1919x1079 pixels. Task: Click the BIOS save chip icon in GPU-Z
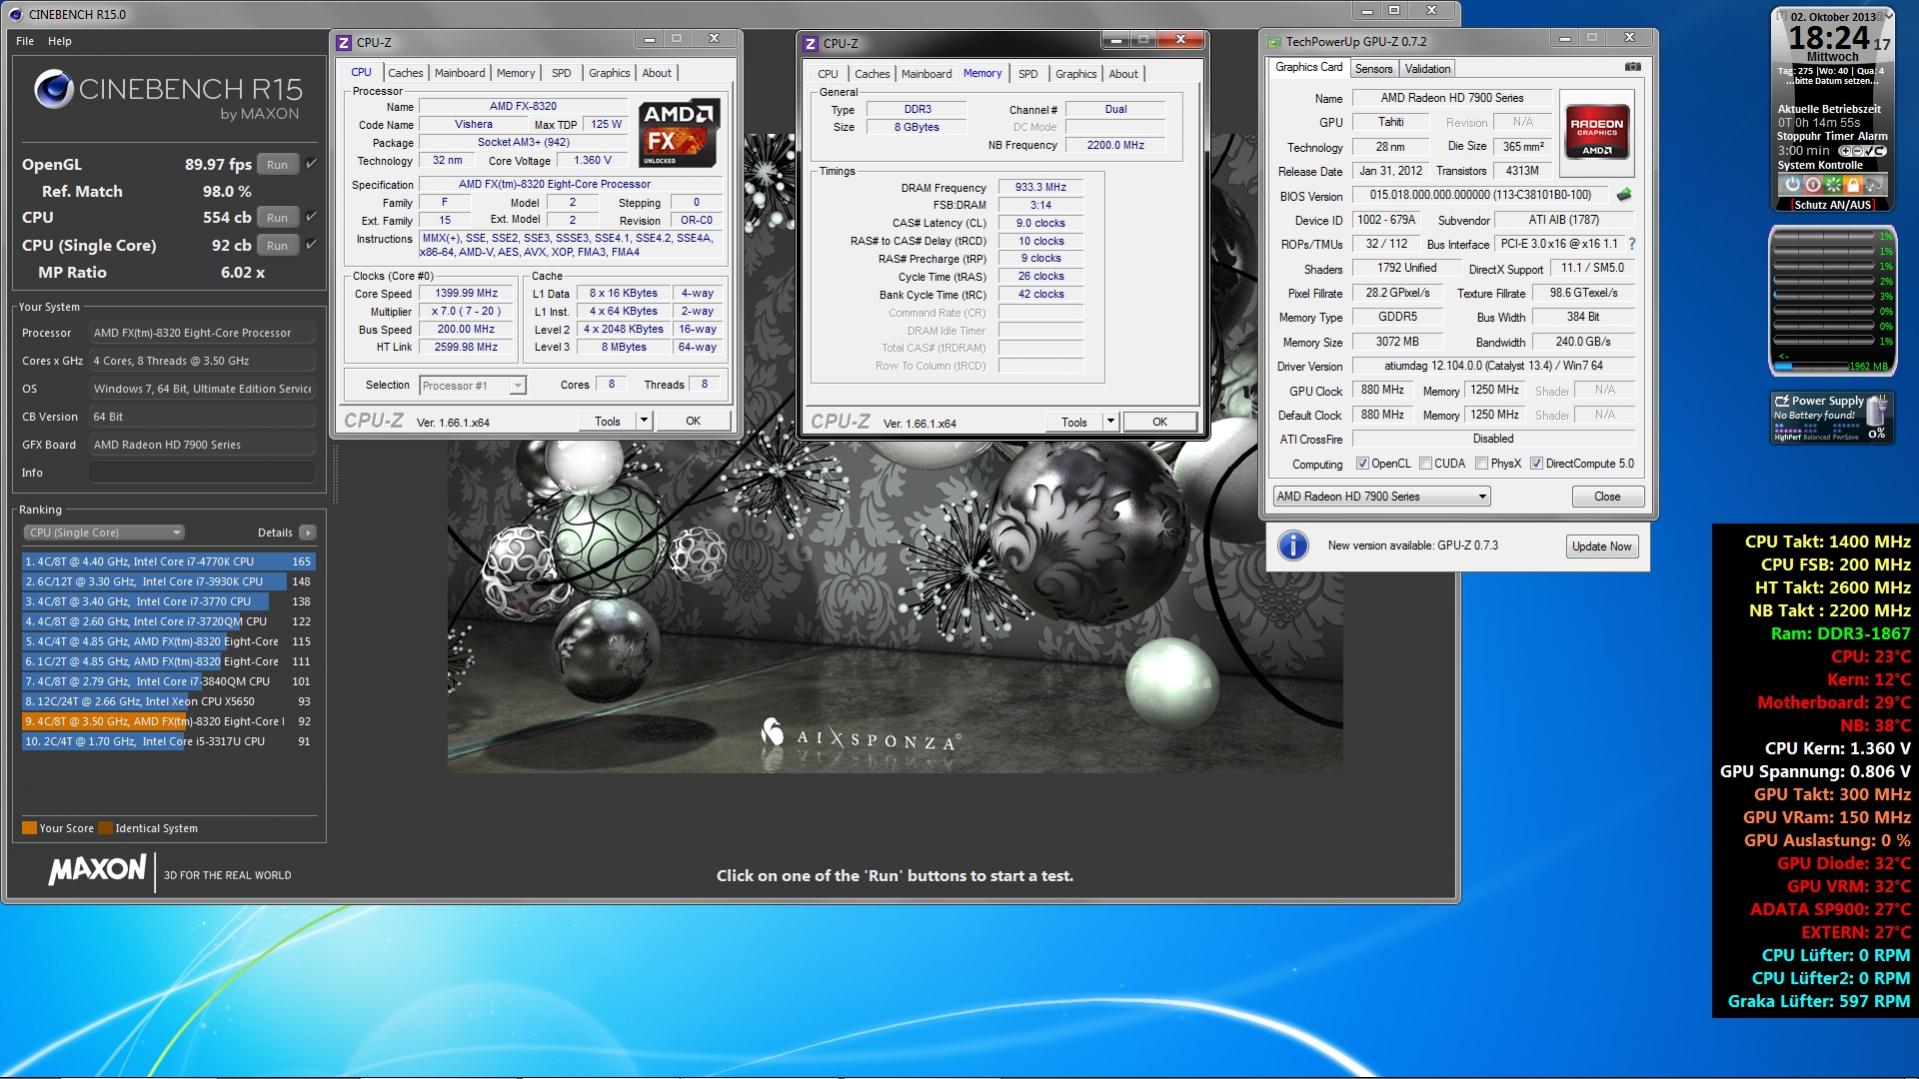coord(1624,195)
